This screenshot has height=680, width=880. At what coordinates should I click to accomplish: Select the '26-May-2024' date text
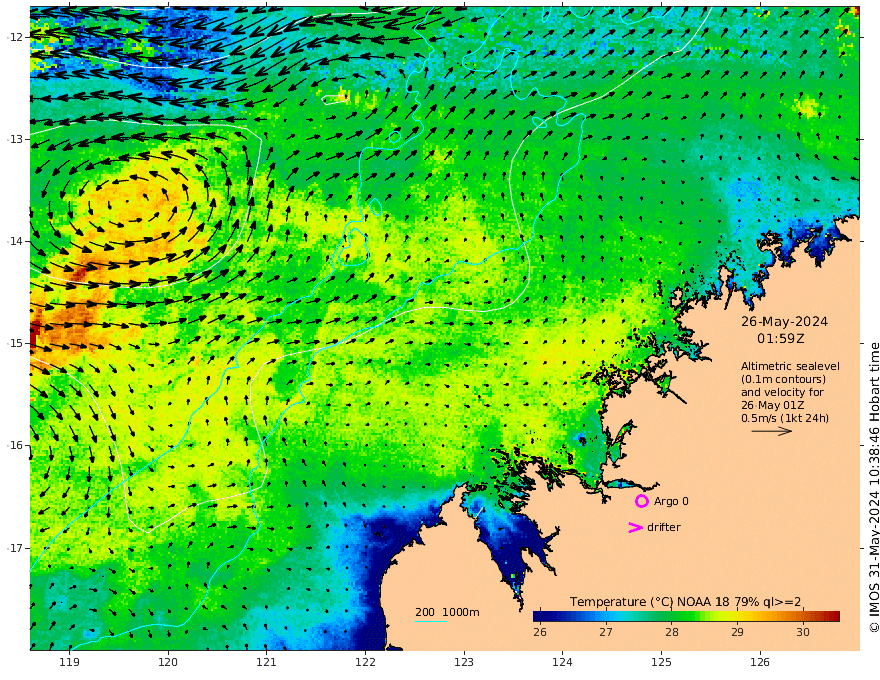tap(784, 321)
